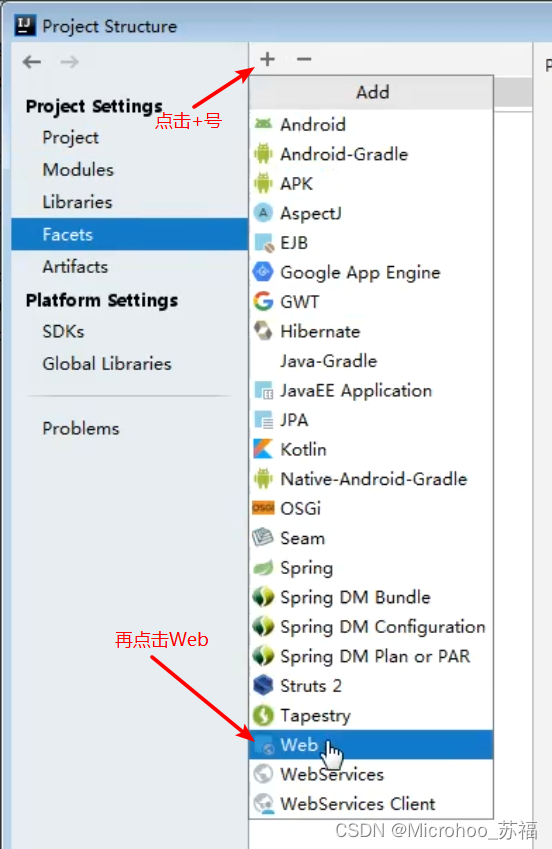Choose Android from the Add menu

(x=371, y=125)
